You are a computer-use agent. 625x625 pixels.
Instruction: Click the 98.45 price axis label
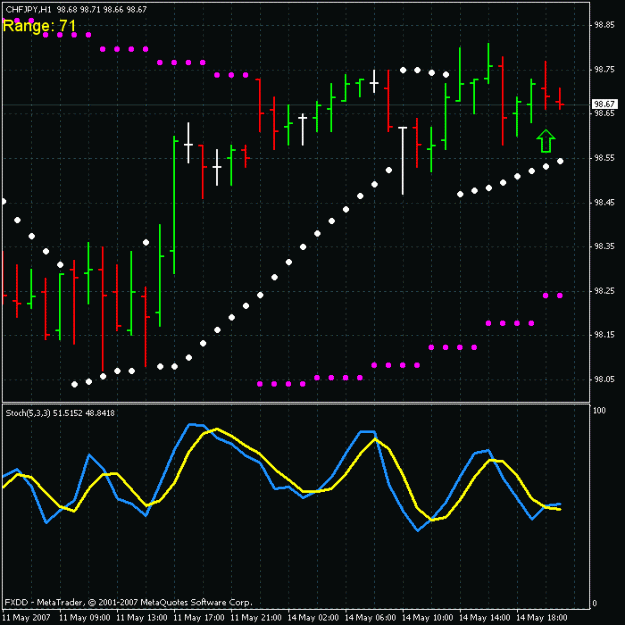pyautogui.click(x=604, y=202)
